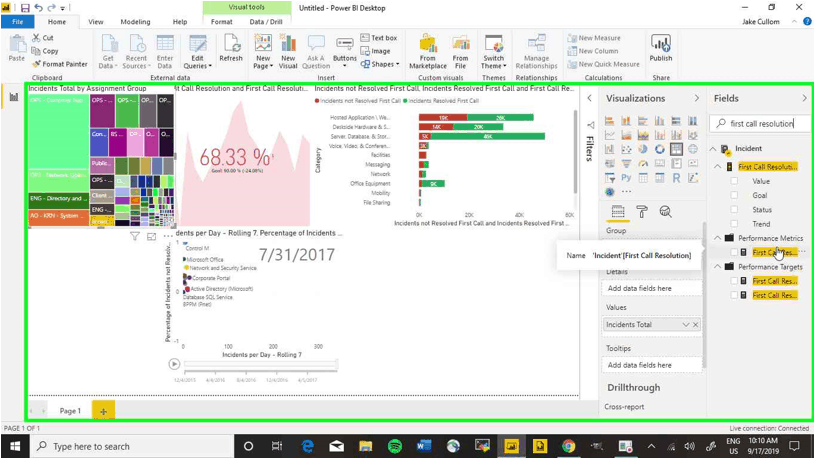Image resolution: width=816 pixels, height=459 pixels.
Task: Select the Clustered bar chart visual
Action: (x=643, y=121)
